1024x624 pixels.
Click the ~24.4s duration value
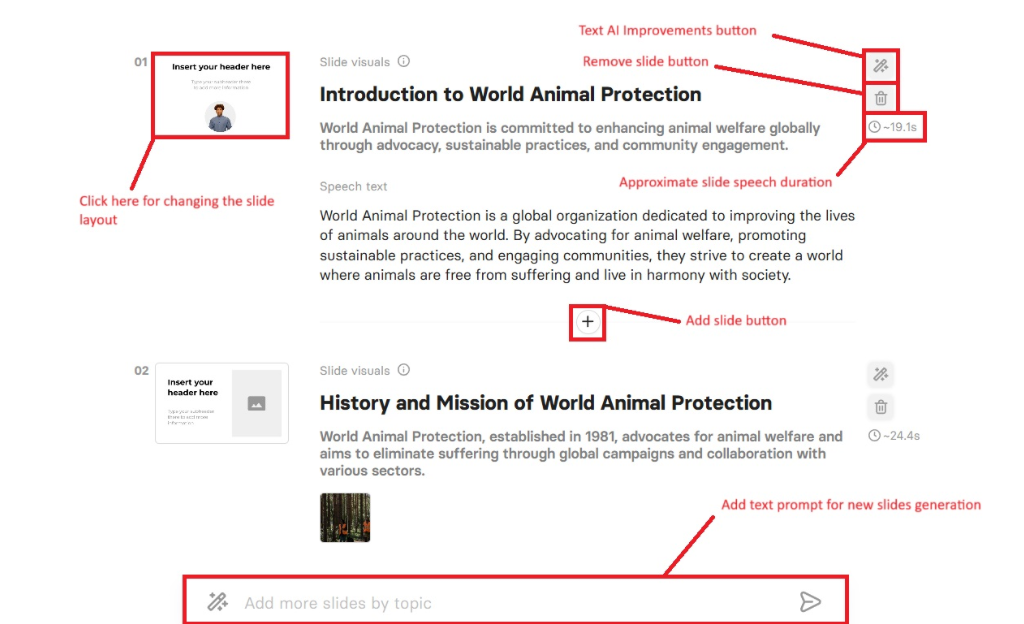pos(901,435)
